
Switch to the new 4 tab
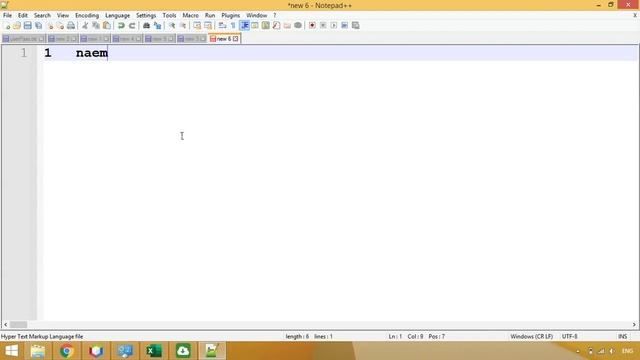click(127, 39)
